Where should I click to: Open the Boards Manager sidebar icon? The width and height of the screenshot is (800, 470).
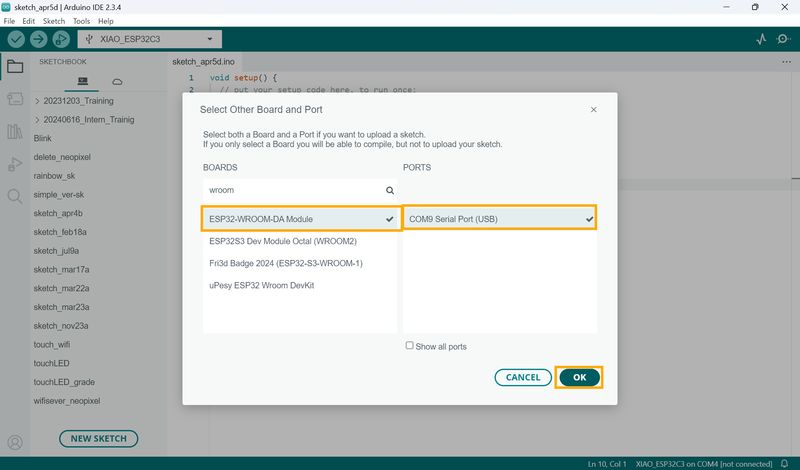point(15,98)
